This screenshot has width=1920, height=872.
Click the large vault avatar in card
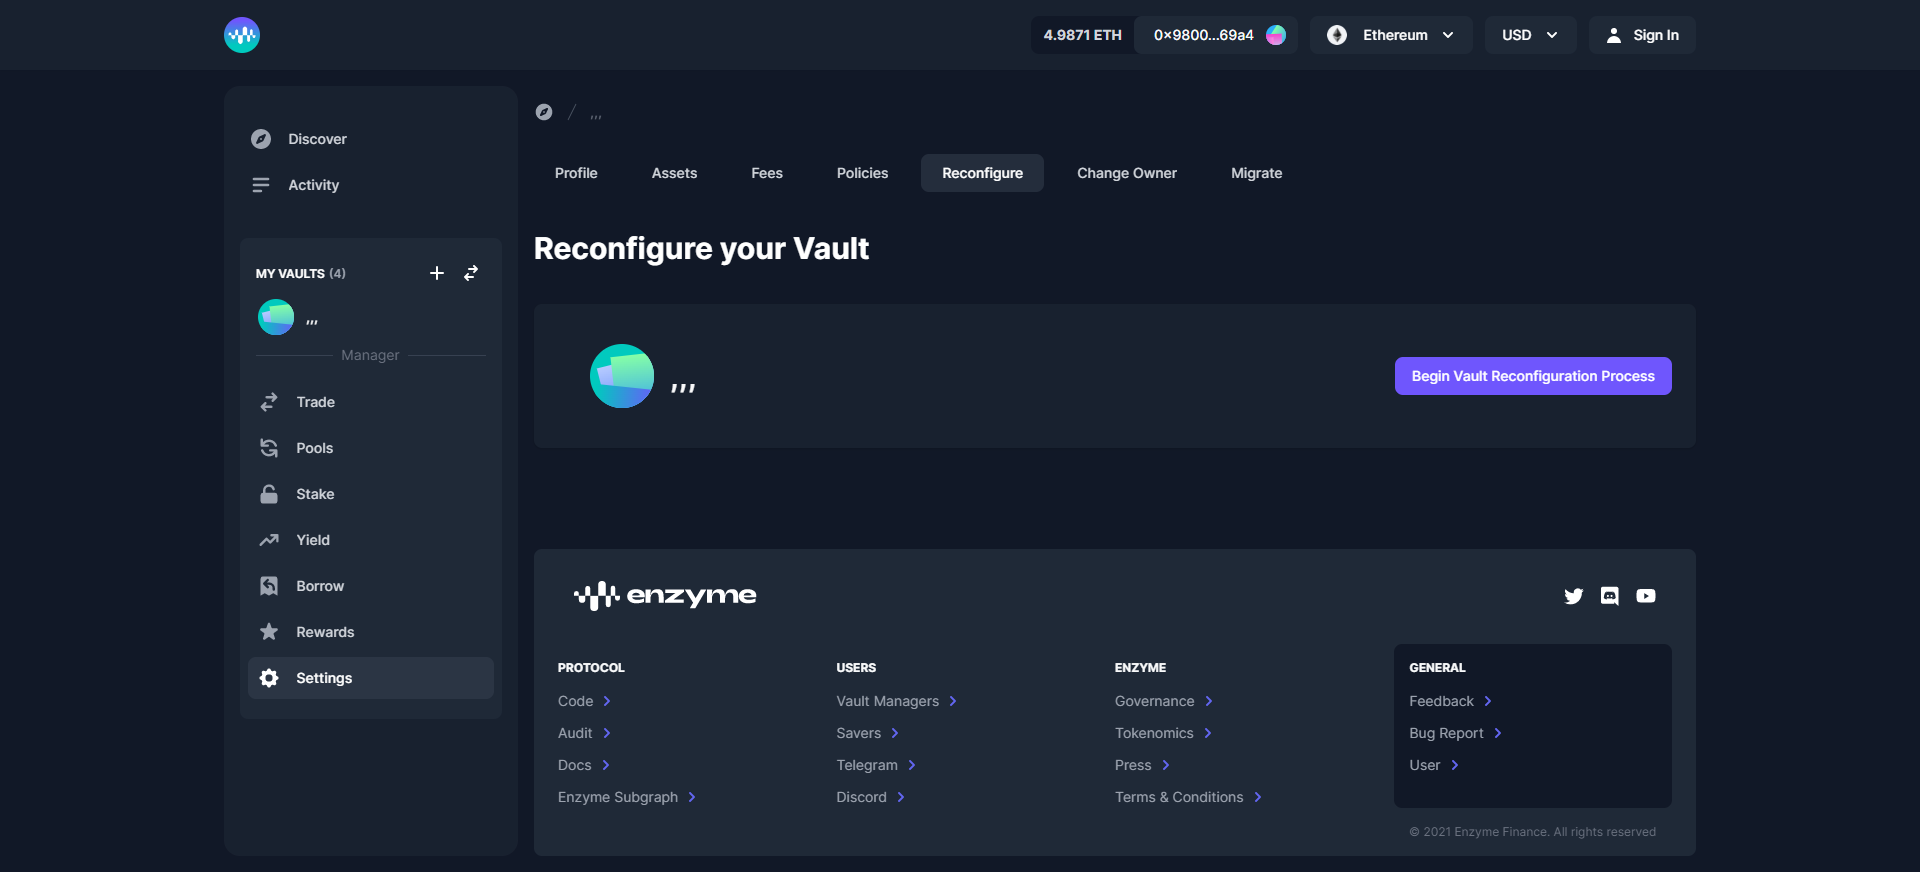pyautogui.click(x=622, y=376)
